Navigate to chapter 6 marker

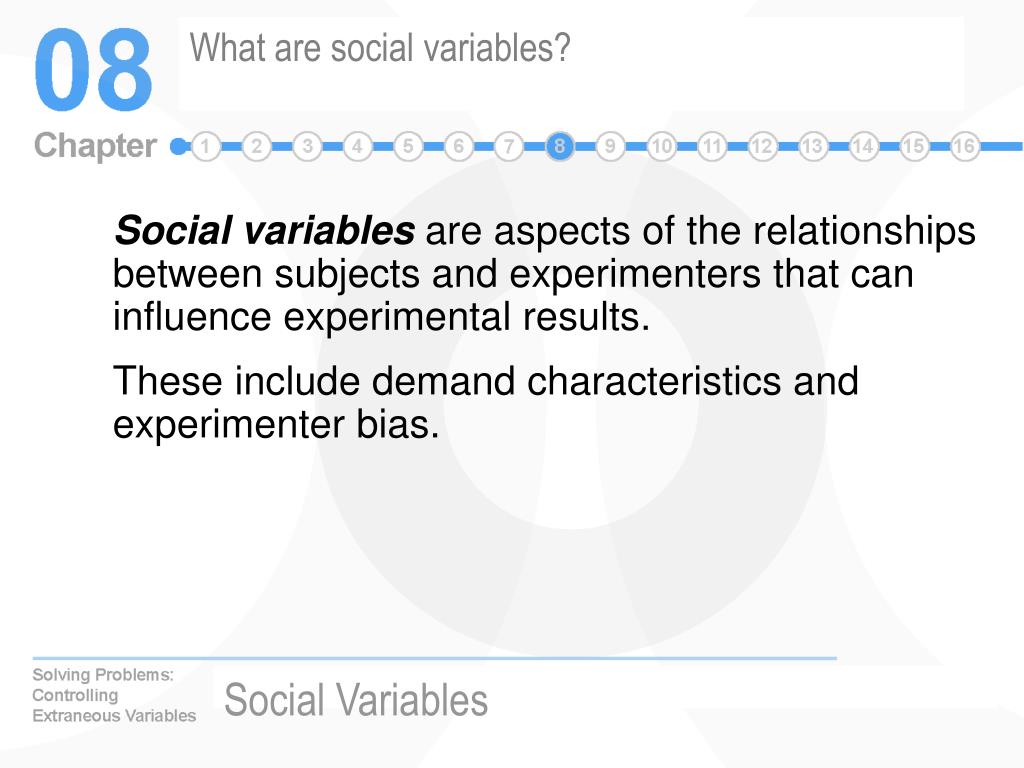click(458, 146)
